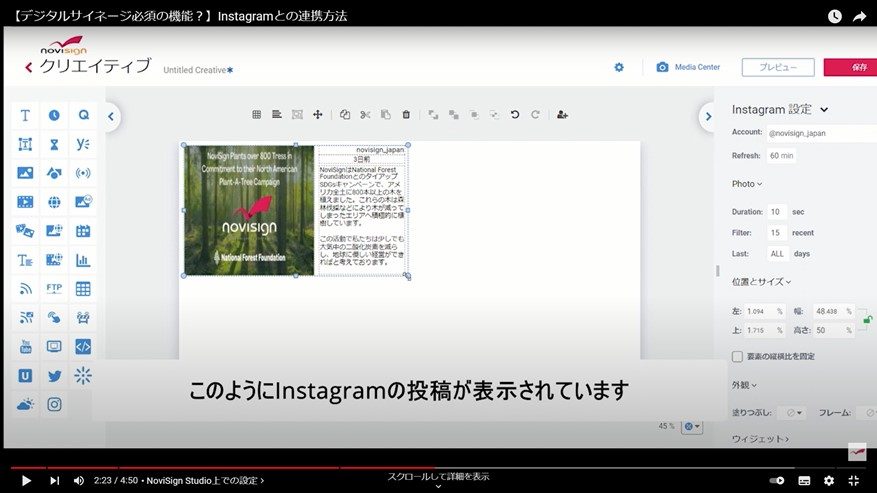Add the Instagram widget

[x=54, y=404]
